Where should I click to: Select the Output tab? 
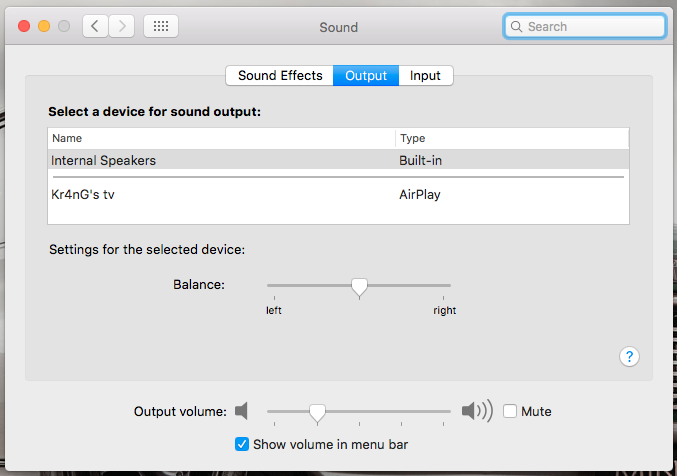click(366, 76)
